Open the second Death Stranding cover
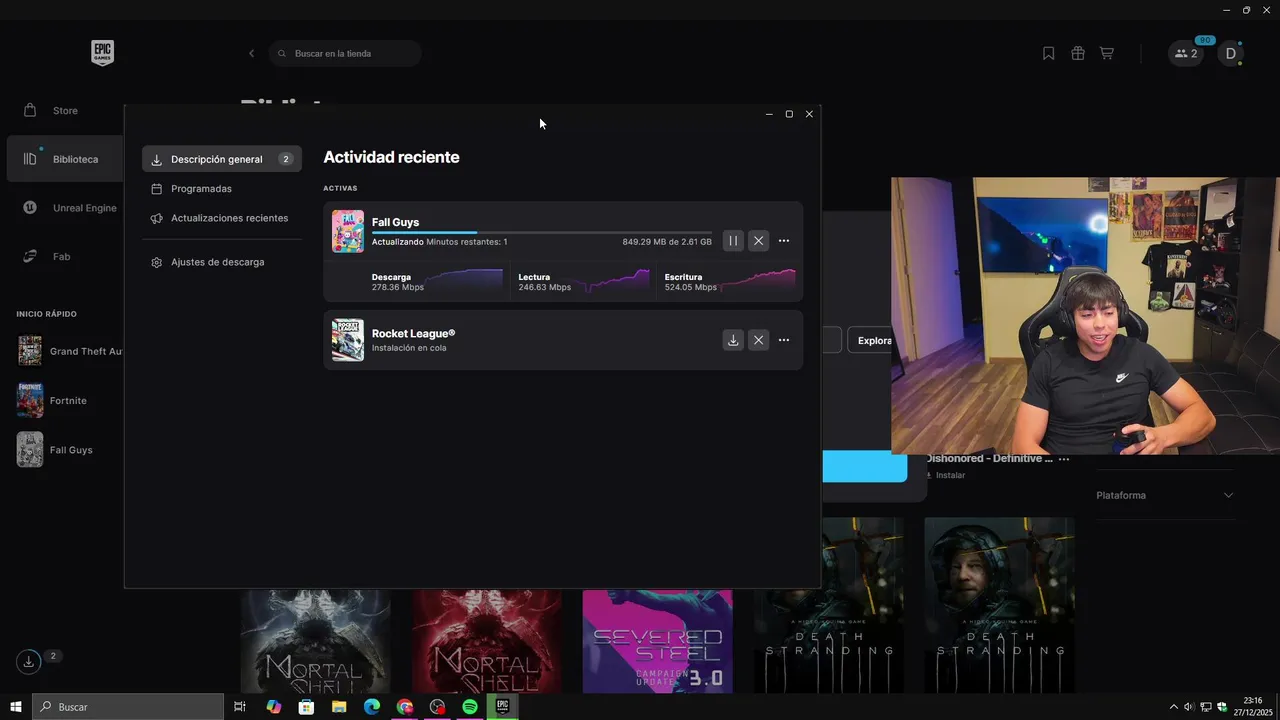 click(x=1000, y=605)
